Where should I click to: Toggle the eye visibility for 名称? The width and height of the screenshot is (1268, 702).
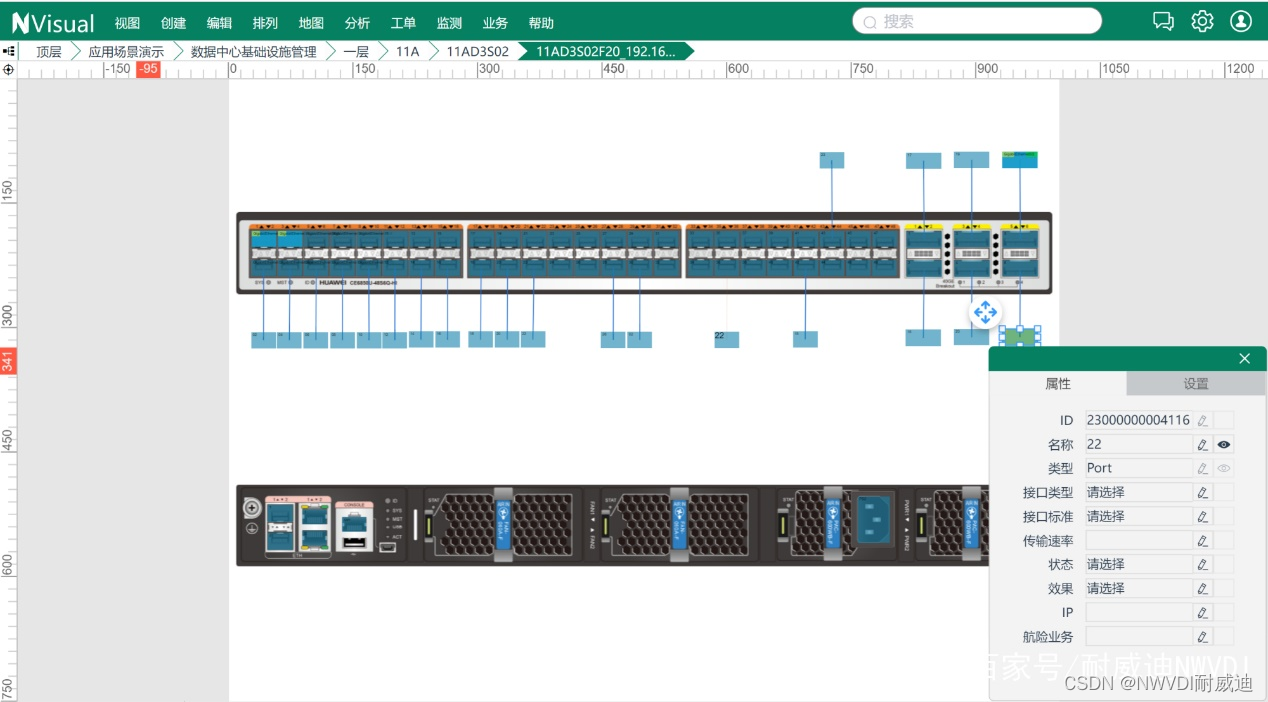point(1224,444)
